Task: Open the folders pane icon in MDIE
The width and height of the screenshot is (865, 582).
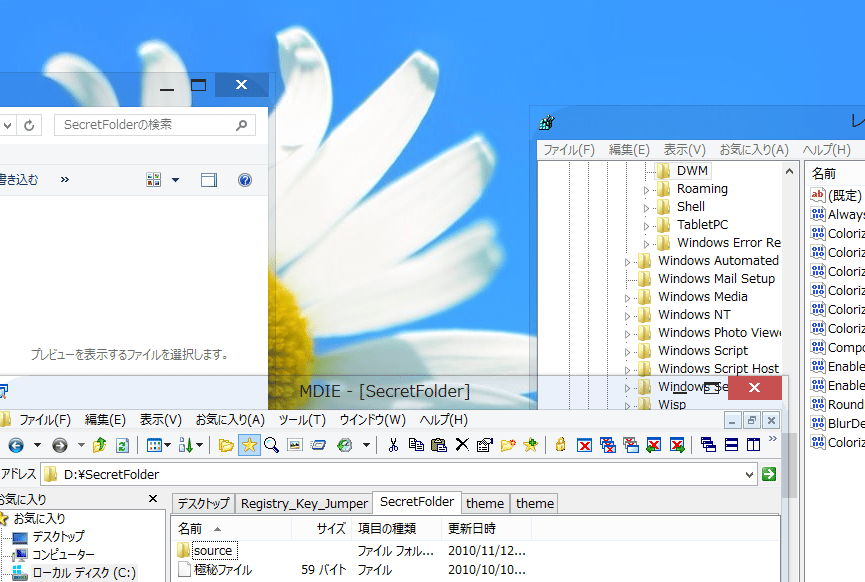Action: (x=226, y=445)
